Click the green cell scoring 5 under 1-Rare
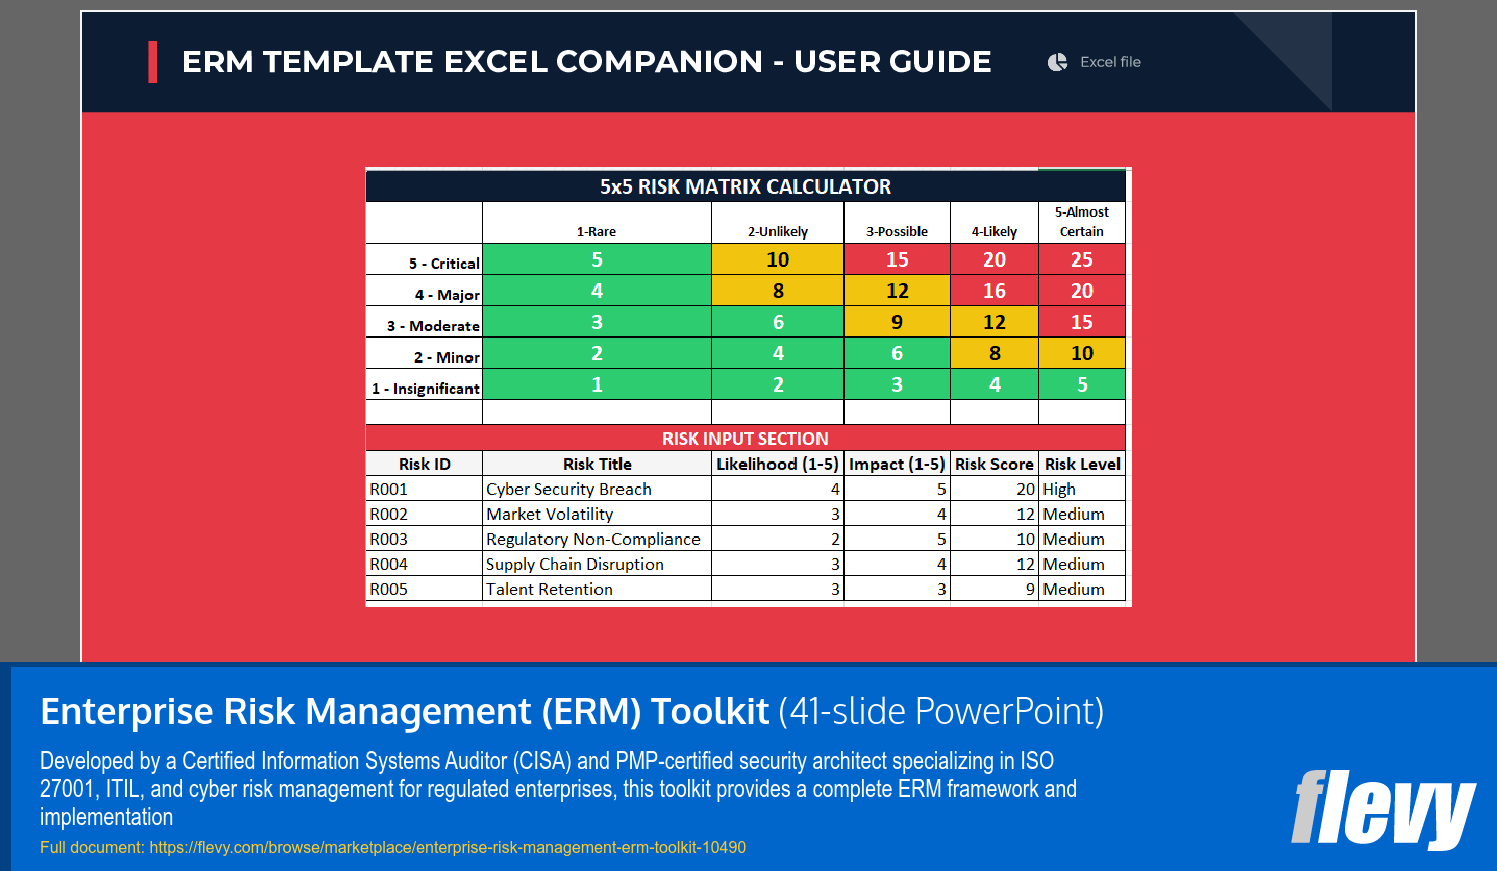This screenshot has width=1497, height=871. tap(596, 258)
